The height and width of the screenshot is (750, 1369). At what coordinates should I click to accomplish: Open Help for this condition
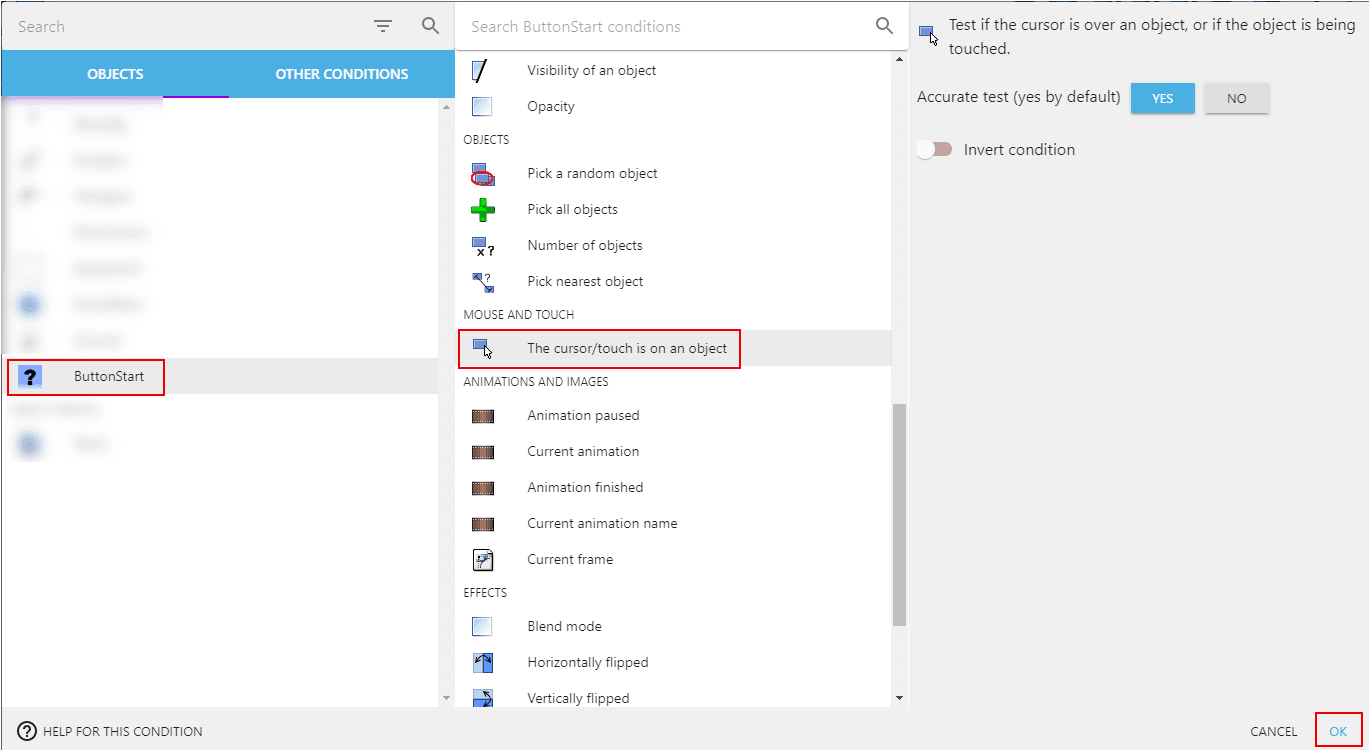click(110, 732)
